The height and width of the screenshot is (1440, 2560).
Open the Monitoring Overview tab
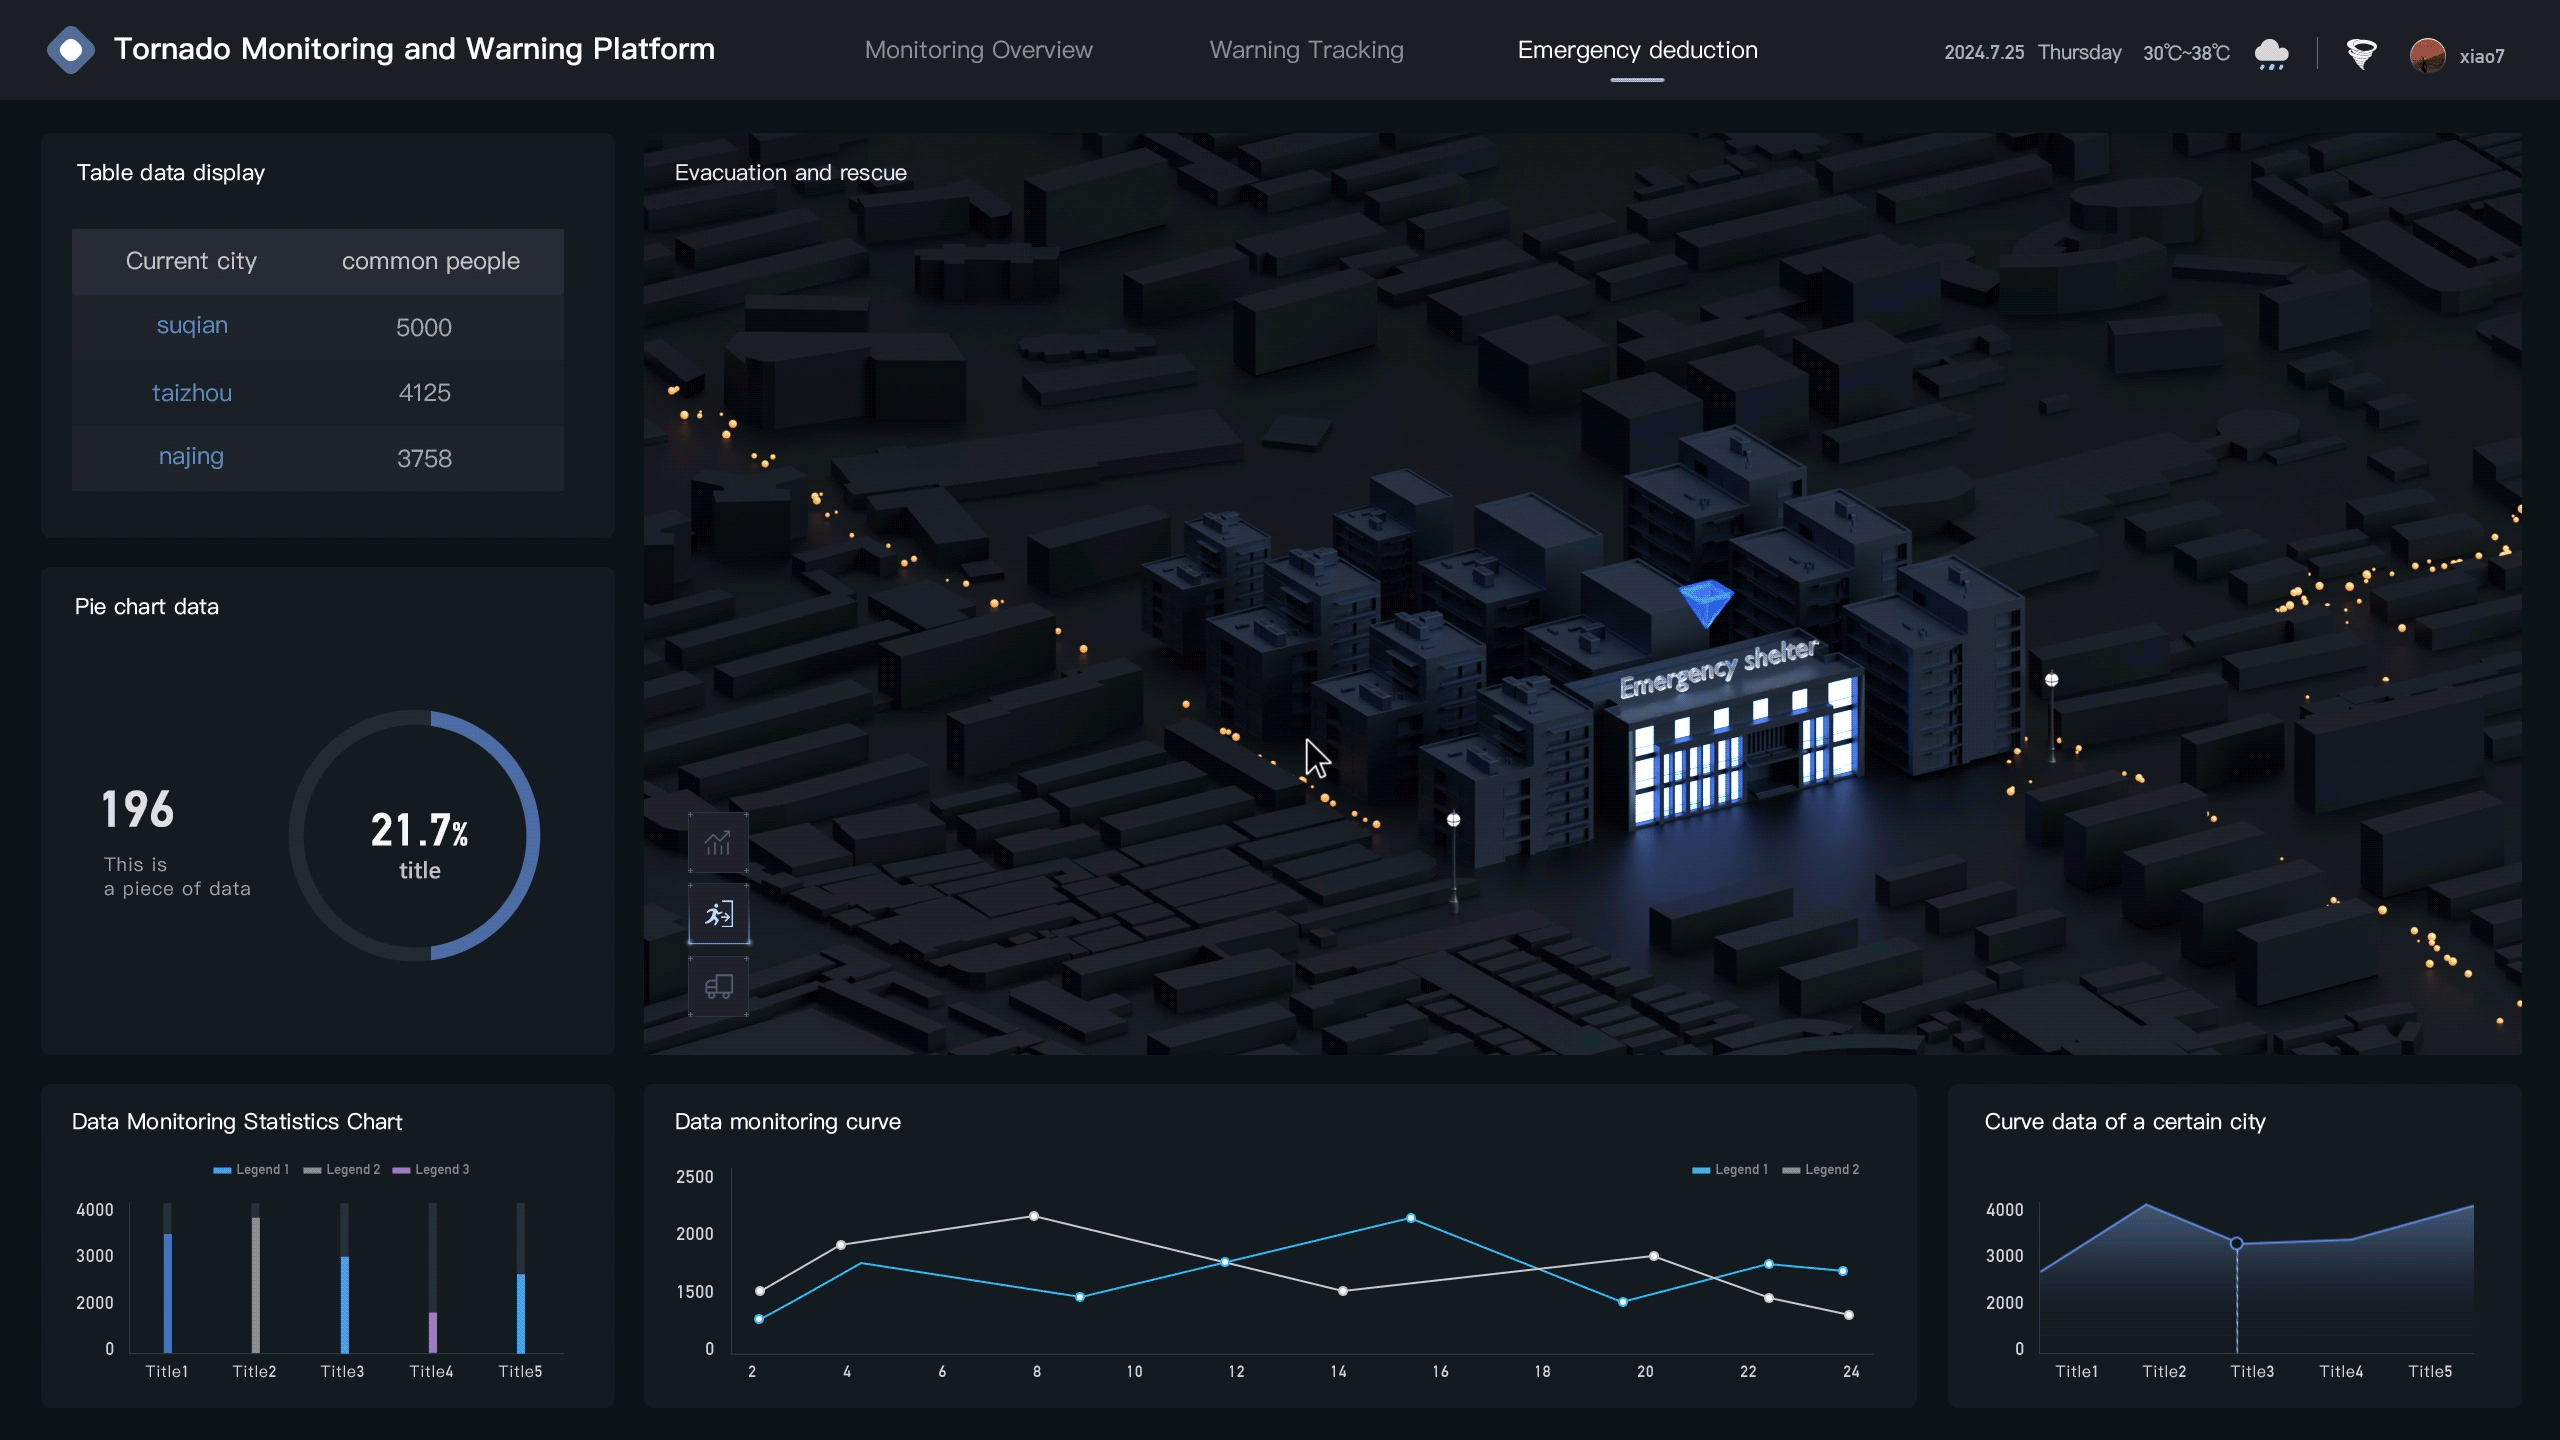coord(978,50)
